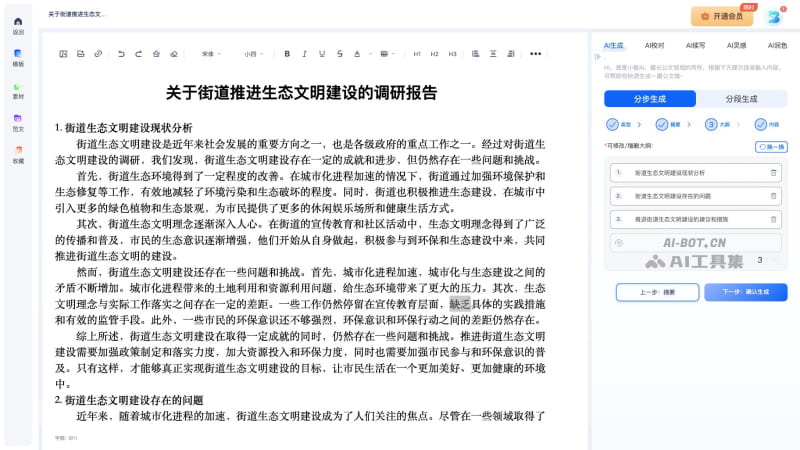Image resolution: width=800 pixels, height=450 pixels.
Task: Apply italic formatting from toolbar
Action: click(303, 54)
